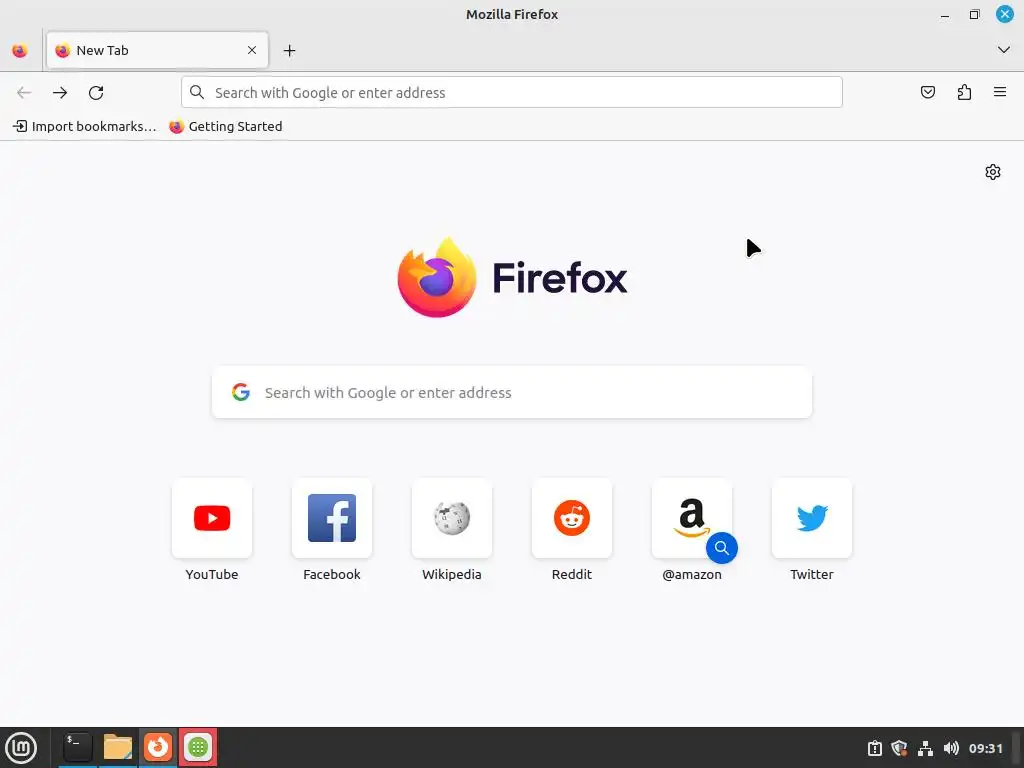Screen dimensions: 1024x768
Task: Go forward one page
Action: pos(60,93)
